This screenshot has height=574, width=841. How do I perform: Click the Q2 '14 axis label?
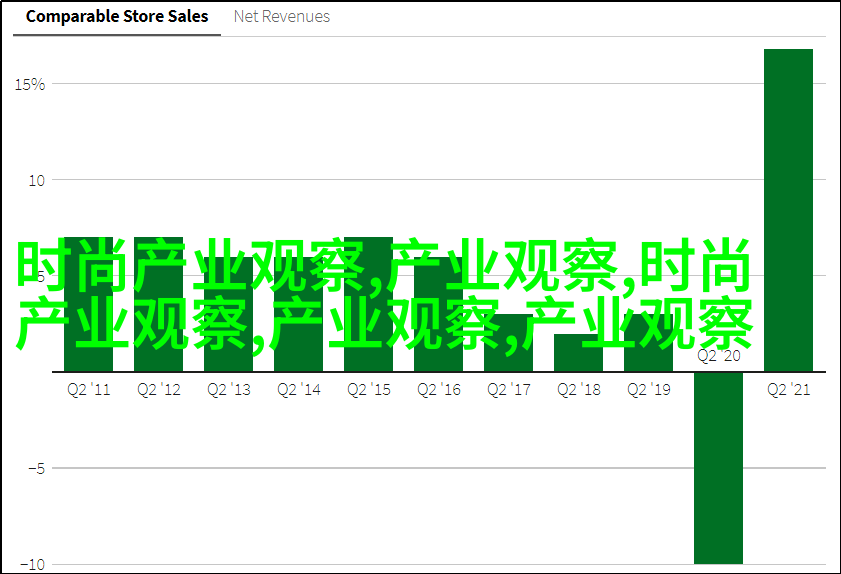299,389
